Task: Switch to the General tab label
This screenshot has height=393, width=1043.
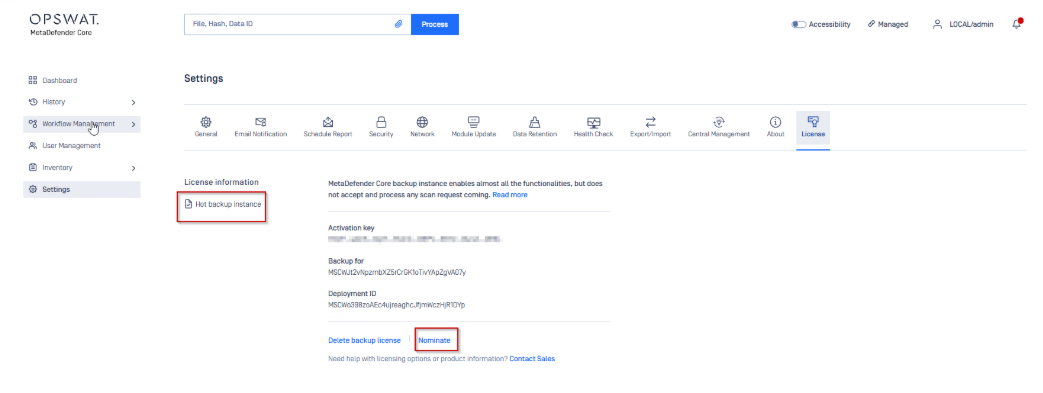Action: pos(206,134)
